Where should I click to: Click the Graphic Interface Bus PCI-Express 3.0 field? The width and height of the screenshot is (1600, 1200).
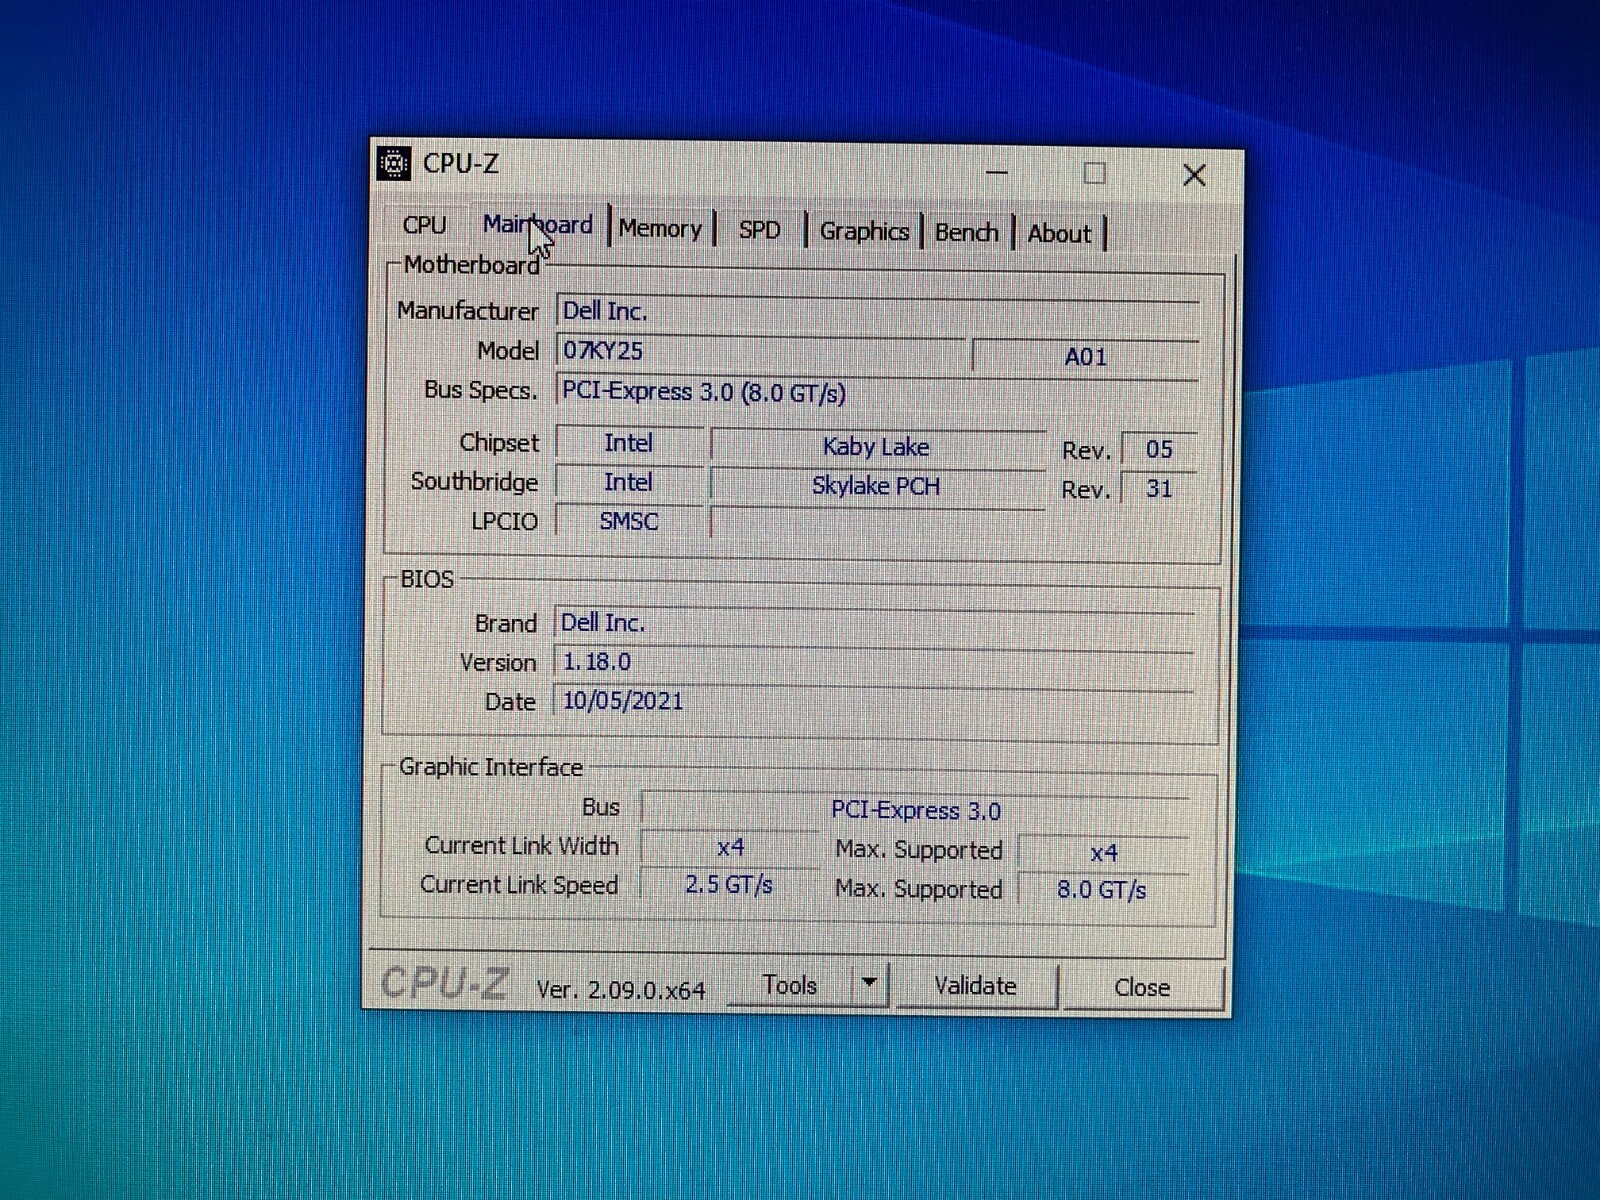[915, 810]
